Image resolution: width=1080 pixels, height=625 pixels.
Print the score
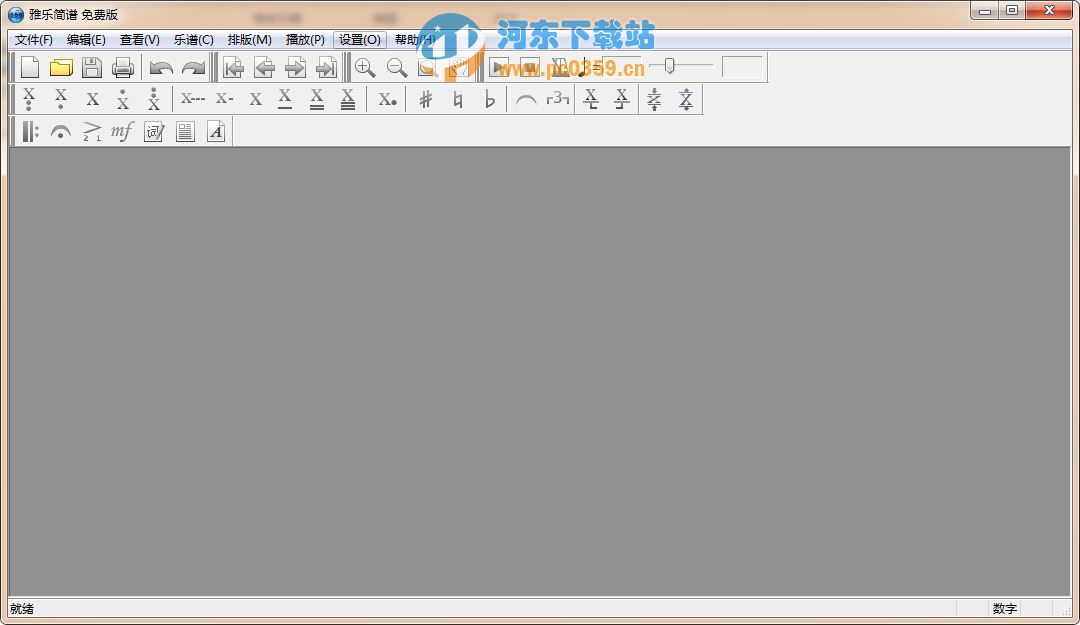122,67
